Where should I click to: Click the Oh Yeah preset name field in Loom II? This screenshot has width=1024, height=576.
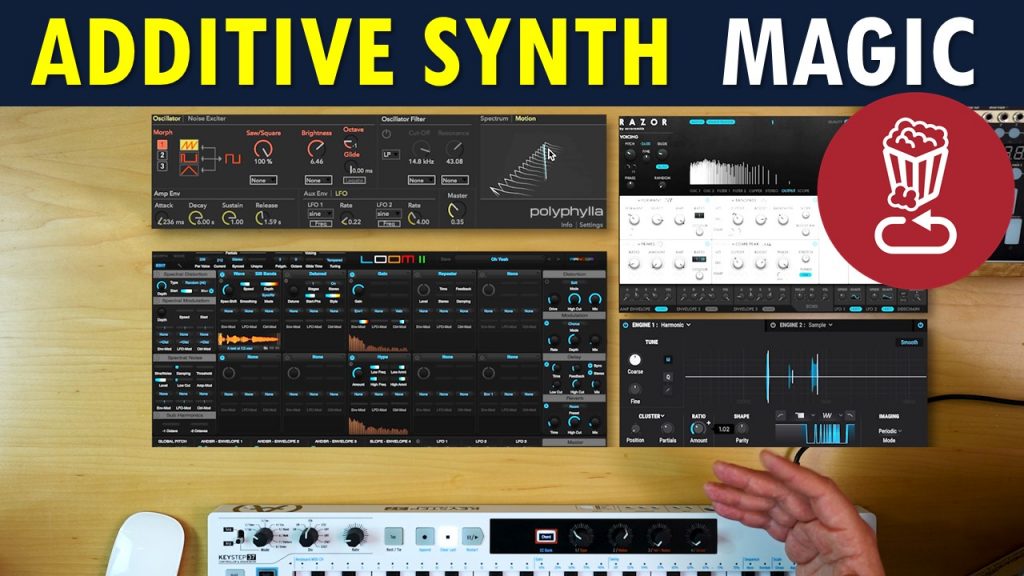(500, 258)
